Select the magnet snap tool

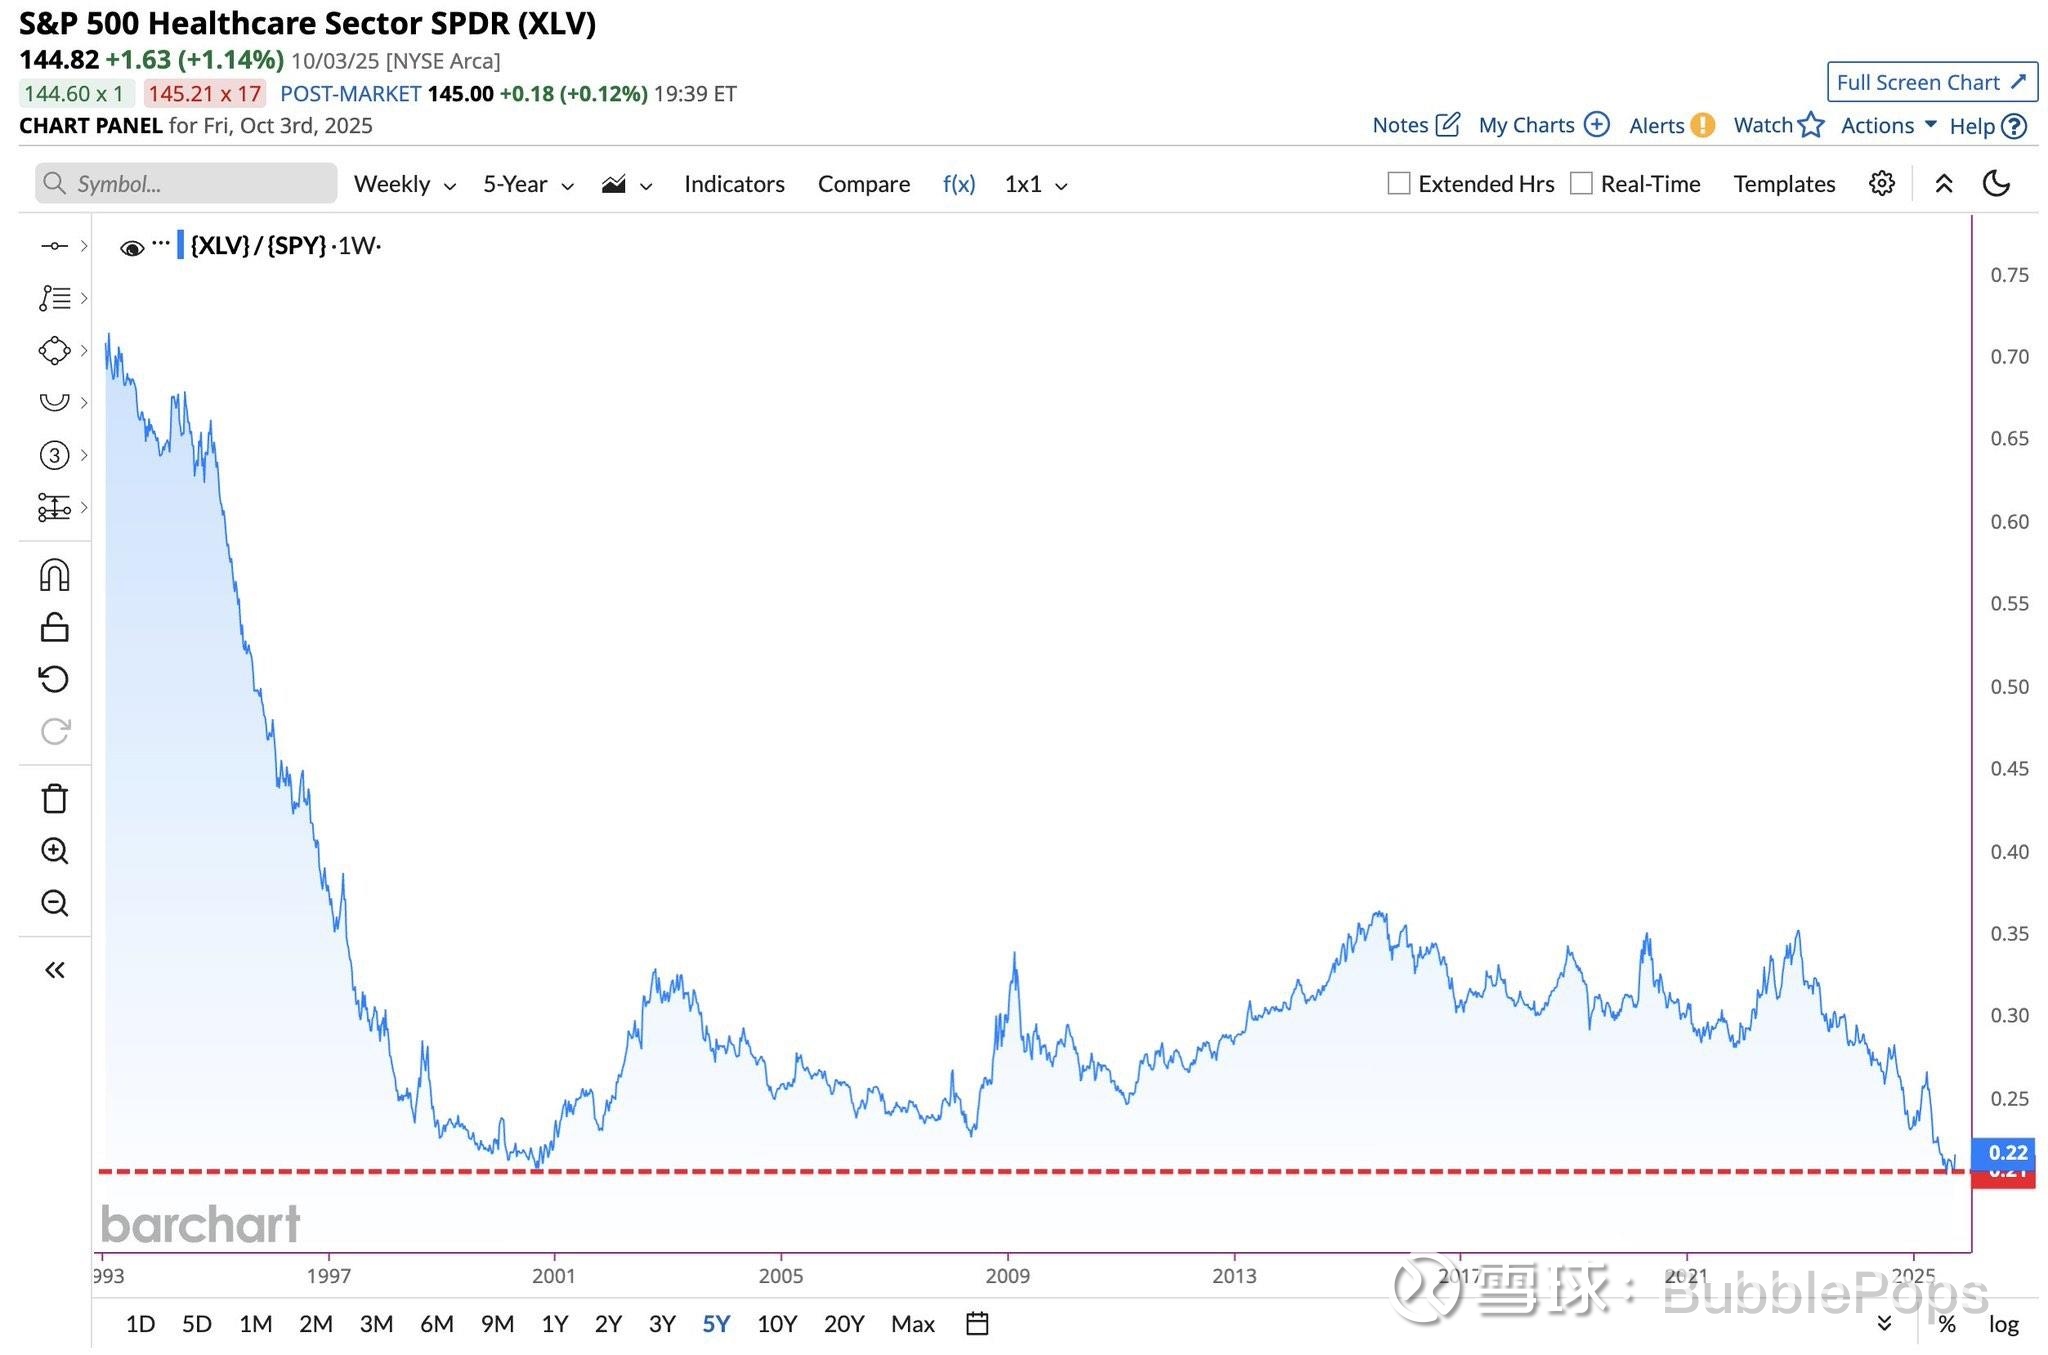point(54,575)
